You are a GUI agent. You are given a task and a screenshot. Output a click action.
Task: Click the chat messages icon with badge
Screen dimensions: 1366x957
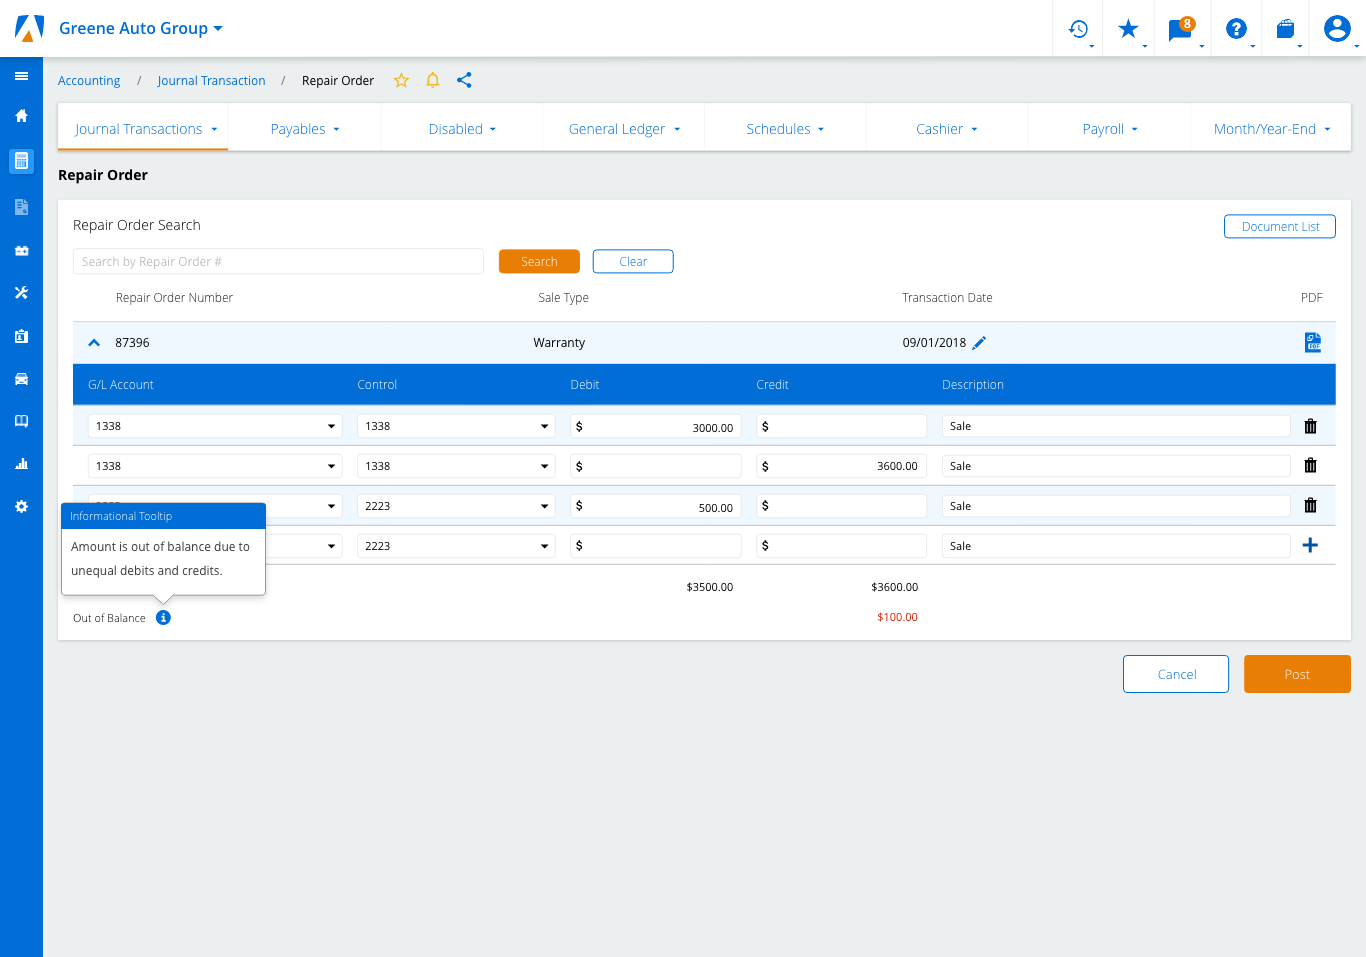tap(1180, 29)
